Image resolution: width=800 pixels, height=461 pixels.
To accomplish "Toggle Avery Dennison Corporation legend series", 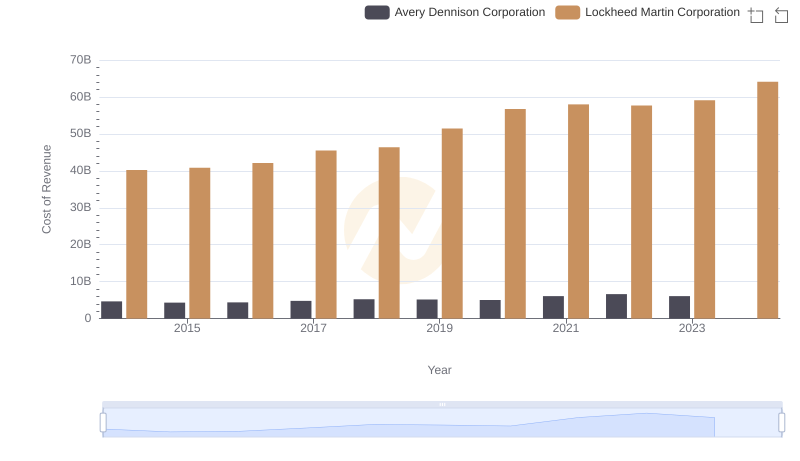I will point(455,12).
